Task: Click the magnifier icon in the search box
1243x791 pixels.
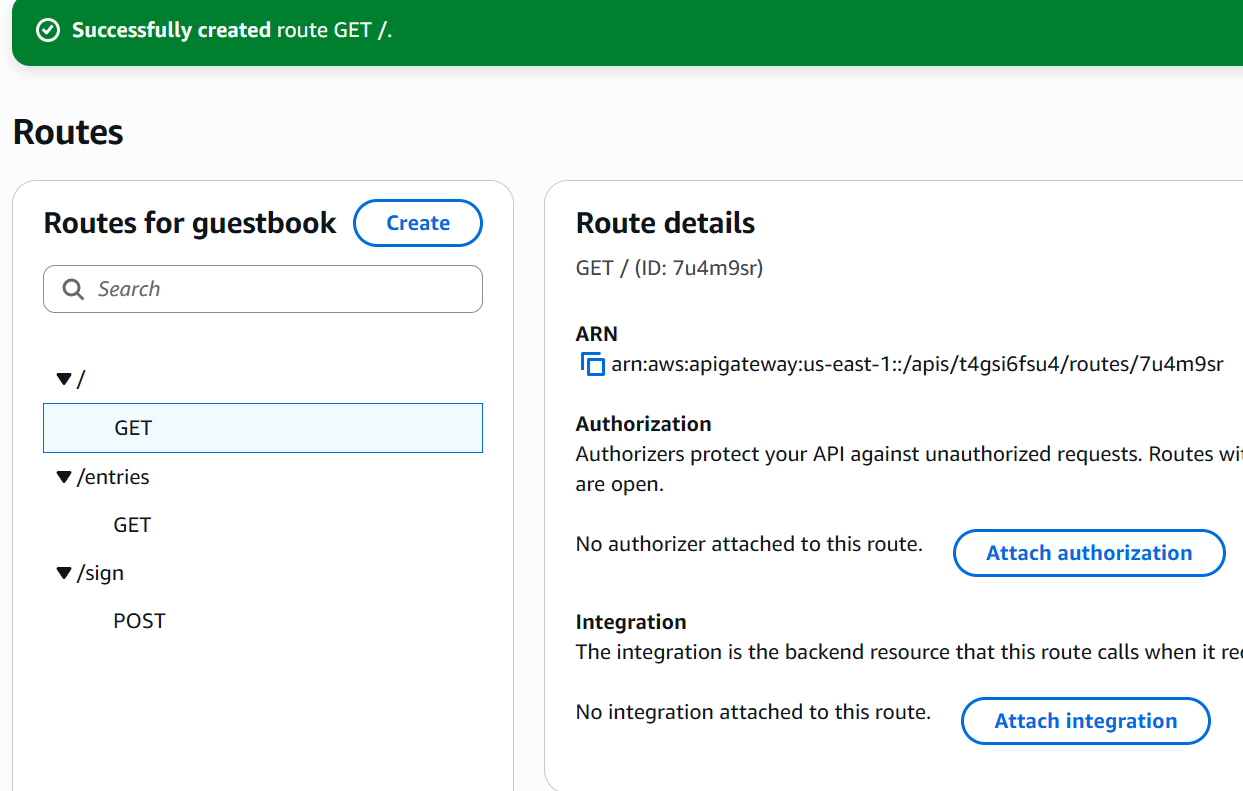Action: (73, 289)
